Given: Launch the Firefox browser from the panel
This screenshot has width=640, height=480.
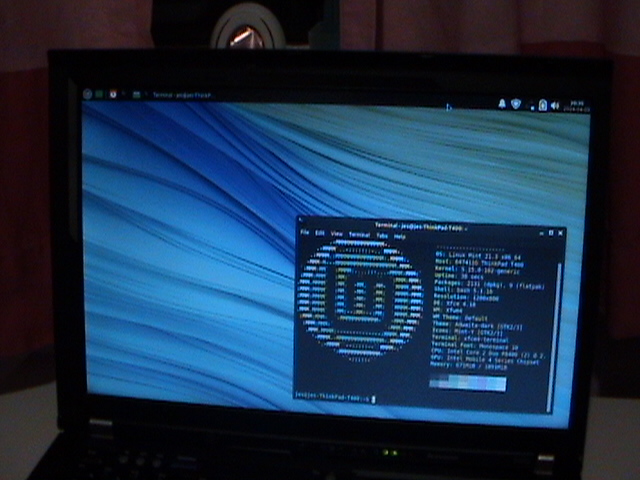Looking at the screenshot, I should coord(113,94).
